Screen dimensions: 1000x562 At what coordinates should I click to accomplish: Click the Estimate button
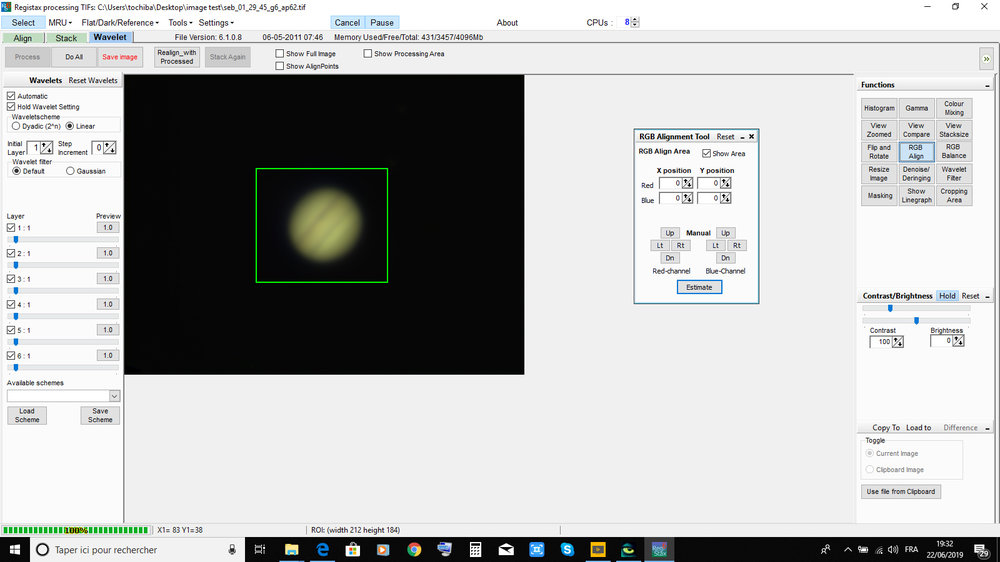point(699,287)
